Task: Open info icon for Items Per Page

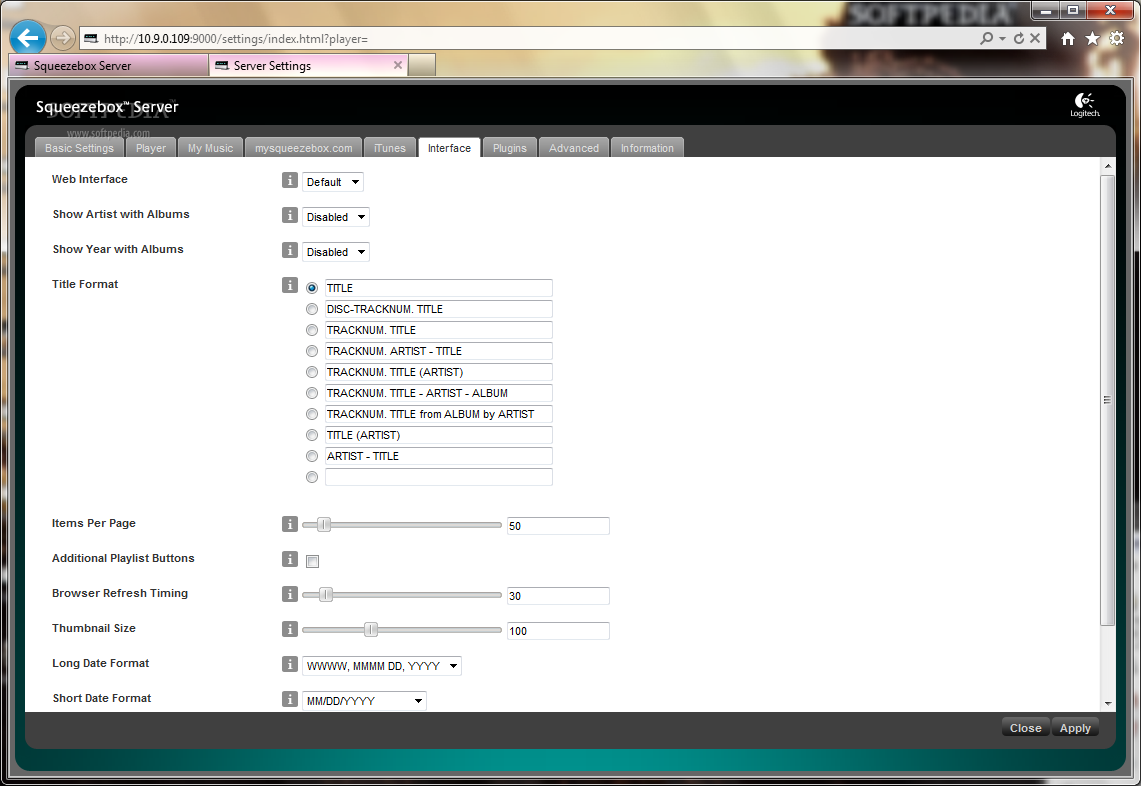Action: [290, 523]
